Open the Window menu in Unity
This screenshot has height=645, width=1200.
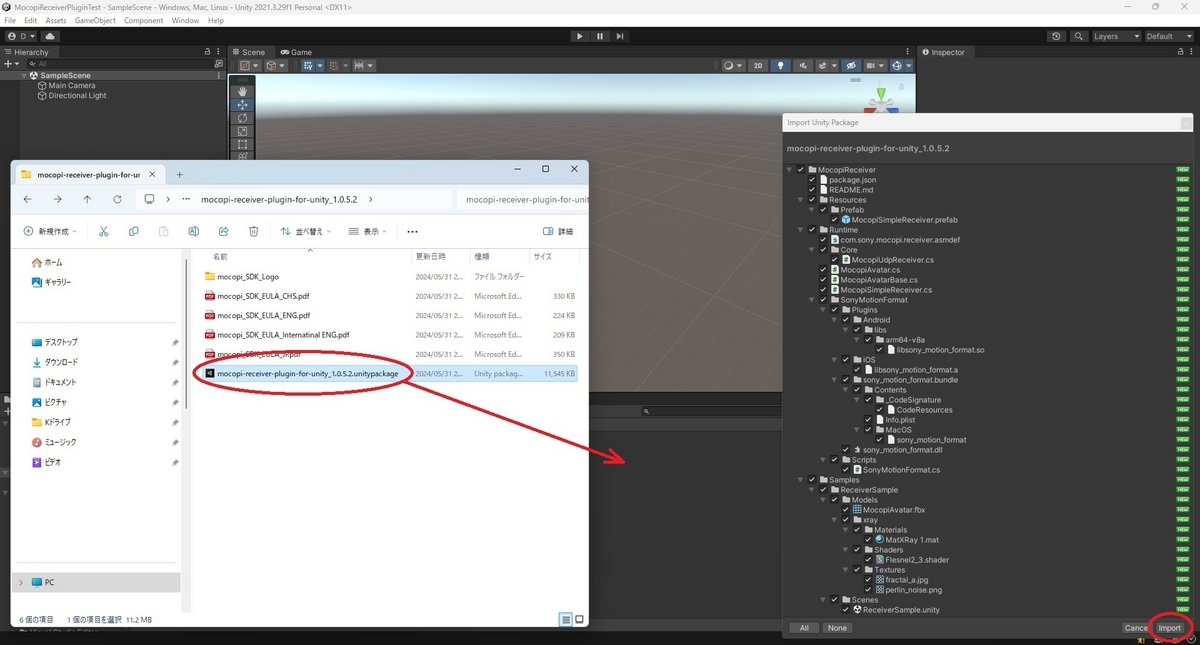coord(185,20)
